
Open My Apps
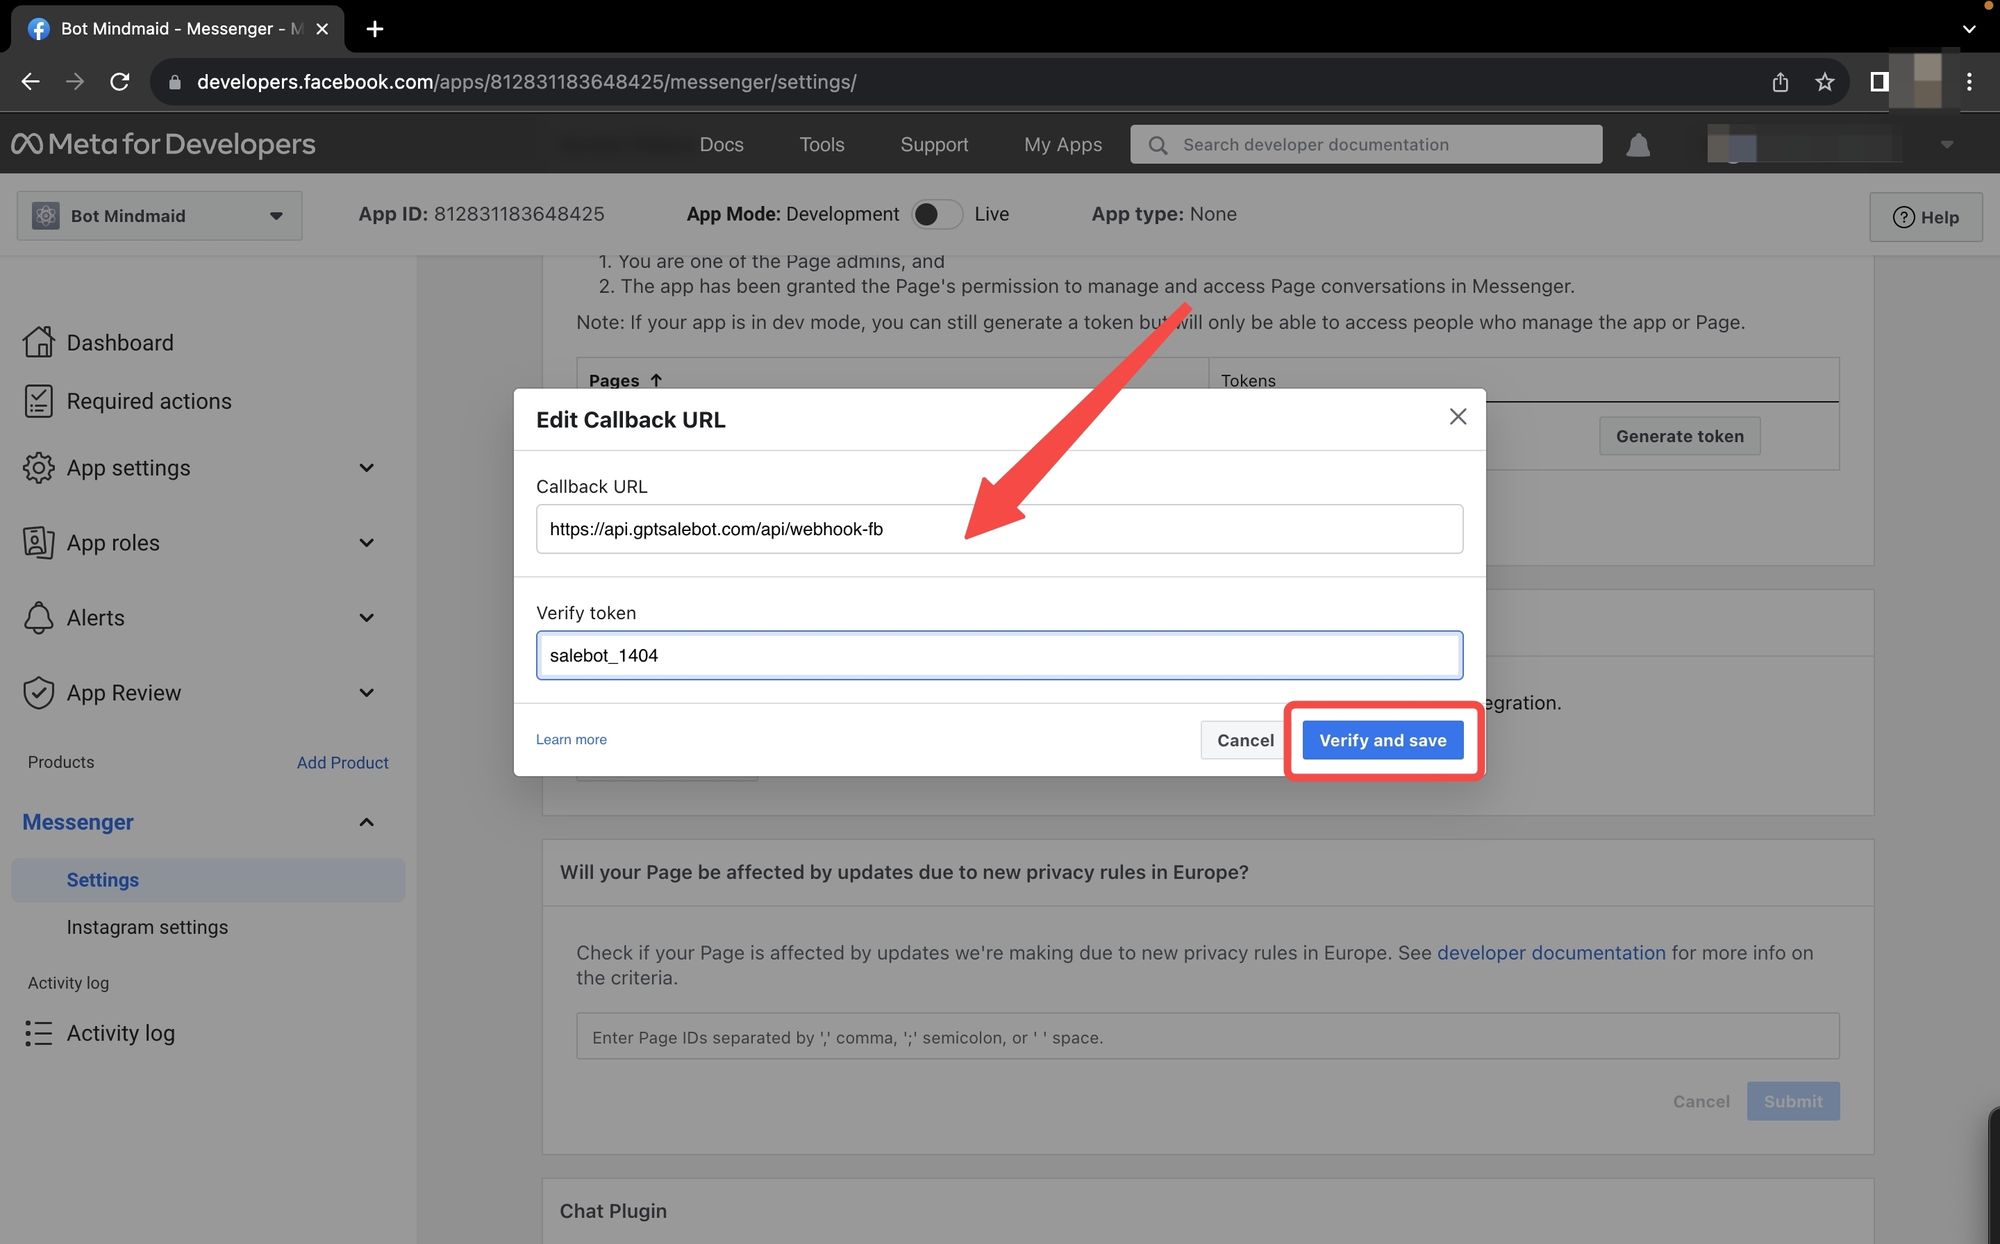click(1063, 145)
